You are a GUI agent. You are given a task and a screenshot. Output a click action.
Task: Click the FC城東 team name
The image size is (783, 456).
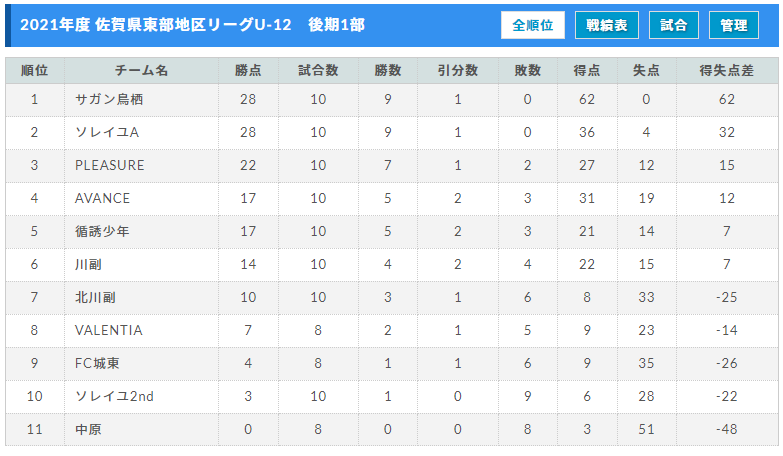(x=97, y=363)
